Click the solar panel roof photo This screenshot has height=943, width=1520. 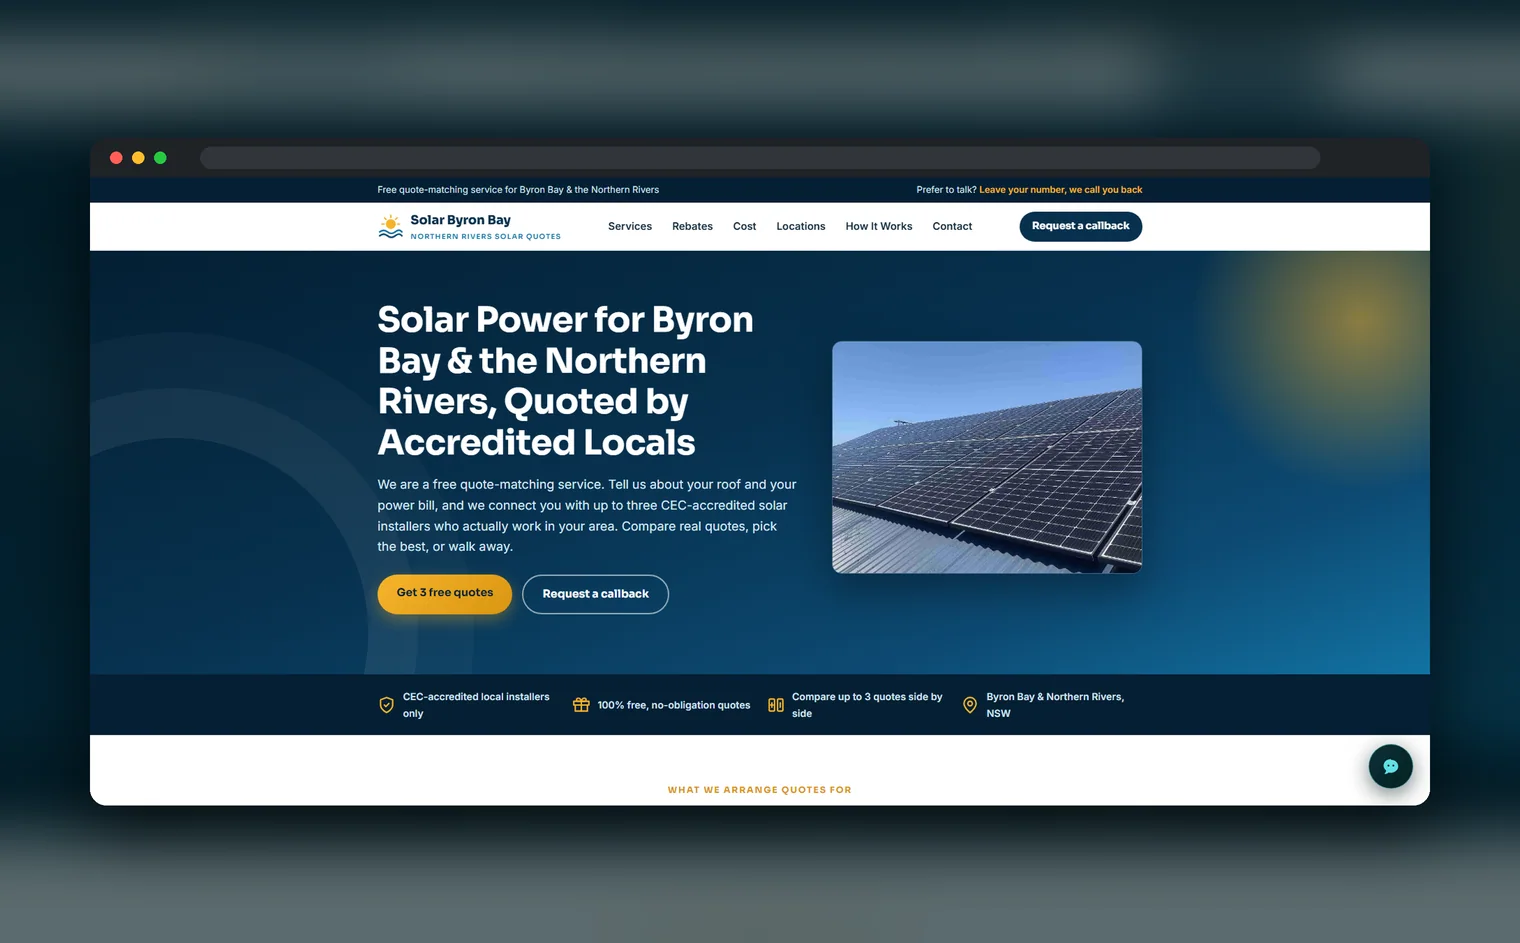987,457
